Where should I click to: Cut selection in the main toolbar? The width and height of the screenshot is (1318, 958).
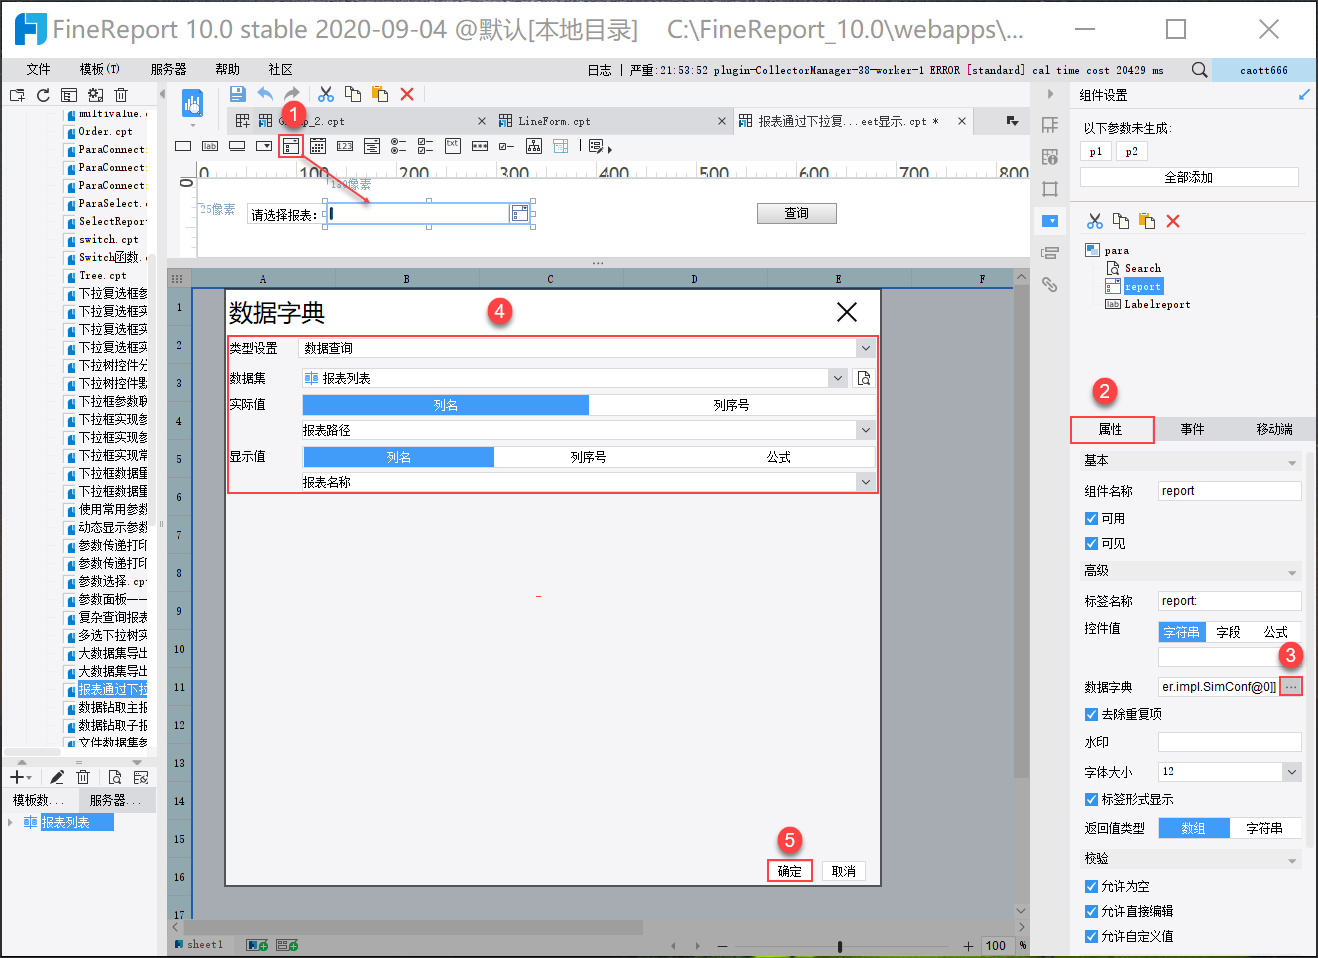(x=326, y=94)
